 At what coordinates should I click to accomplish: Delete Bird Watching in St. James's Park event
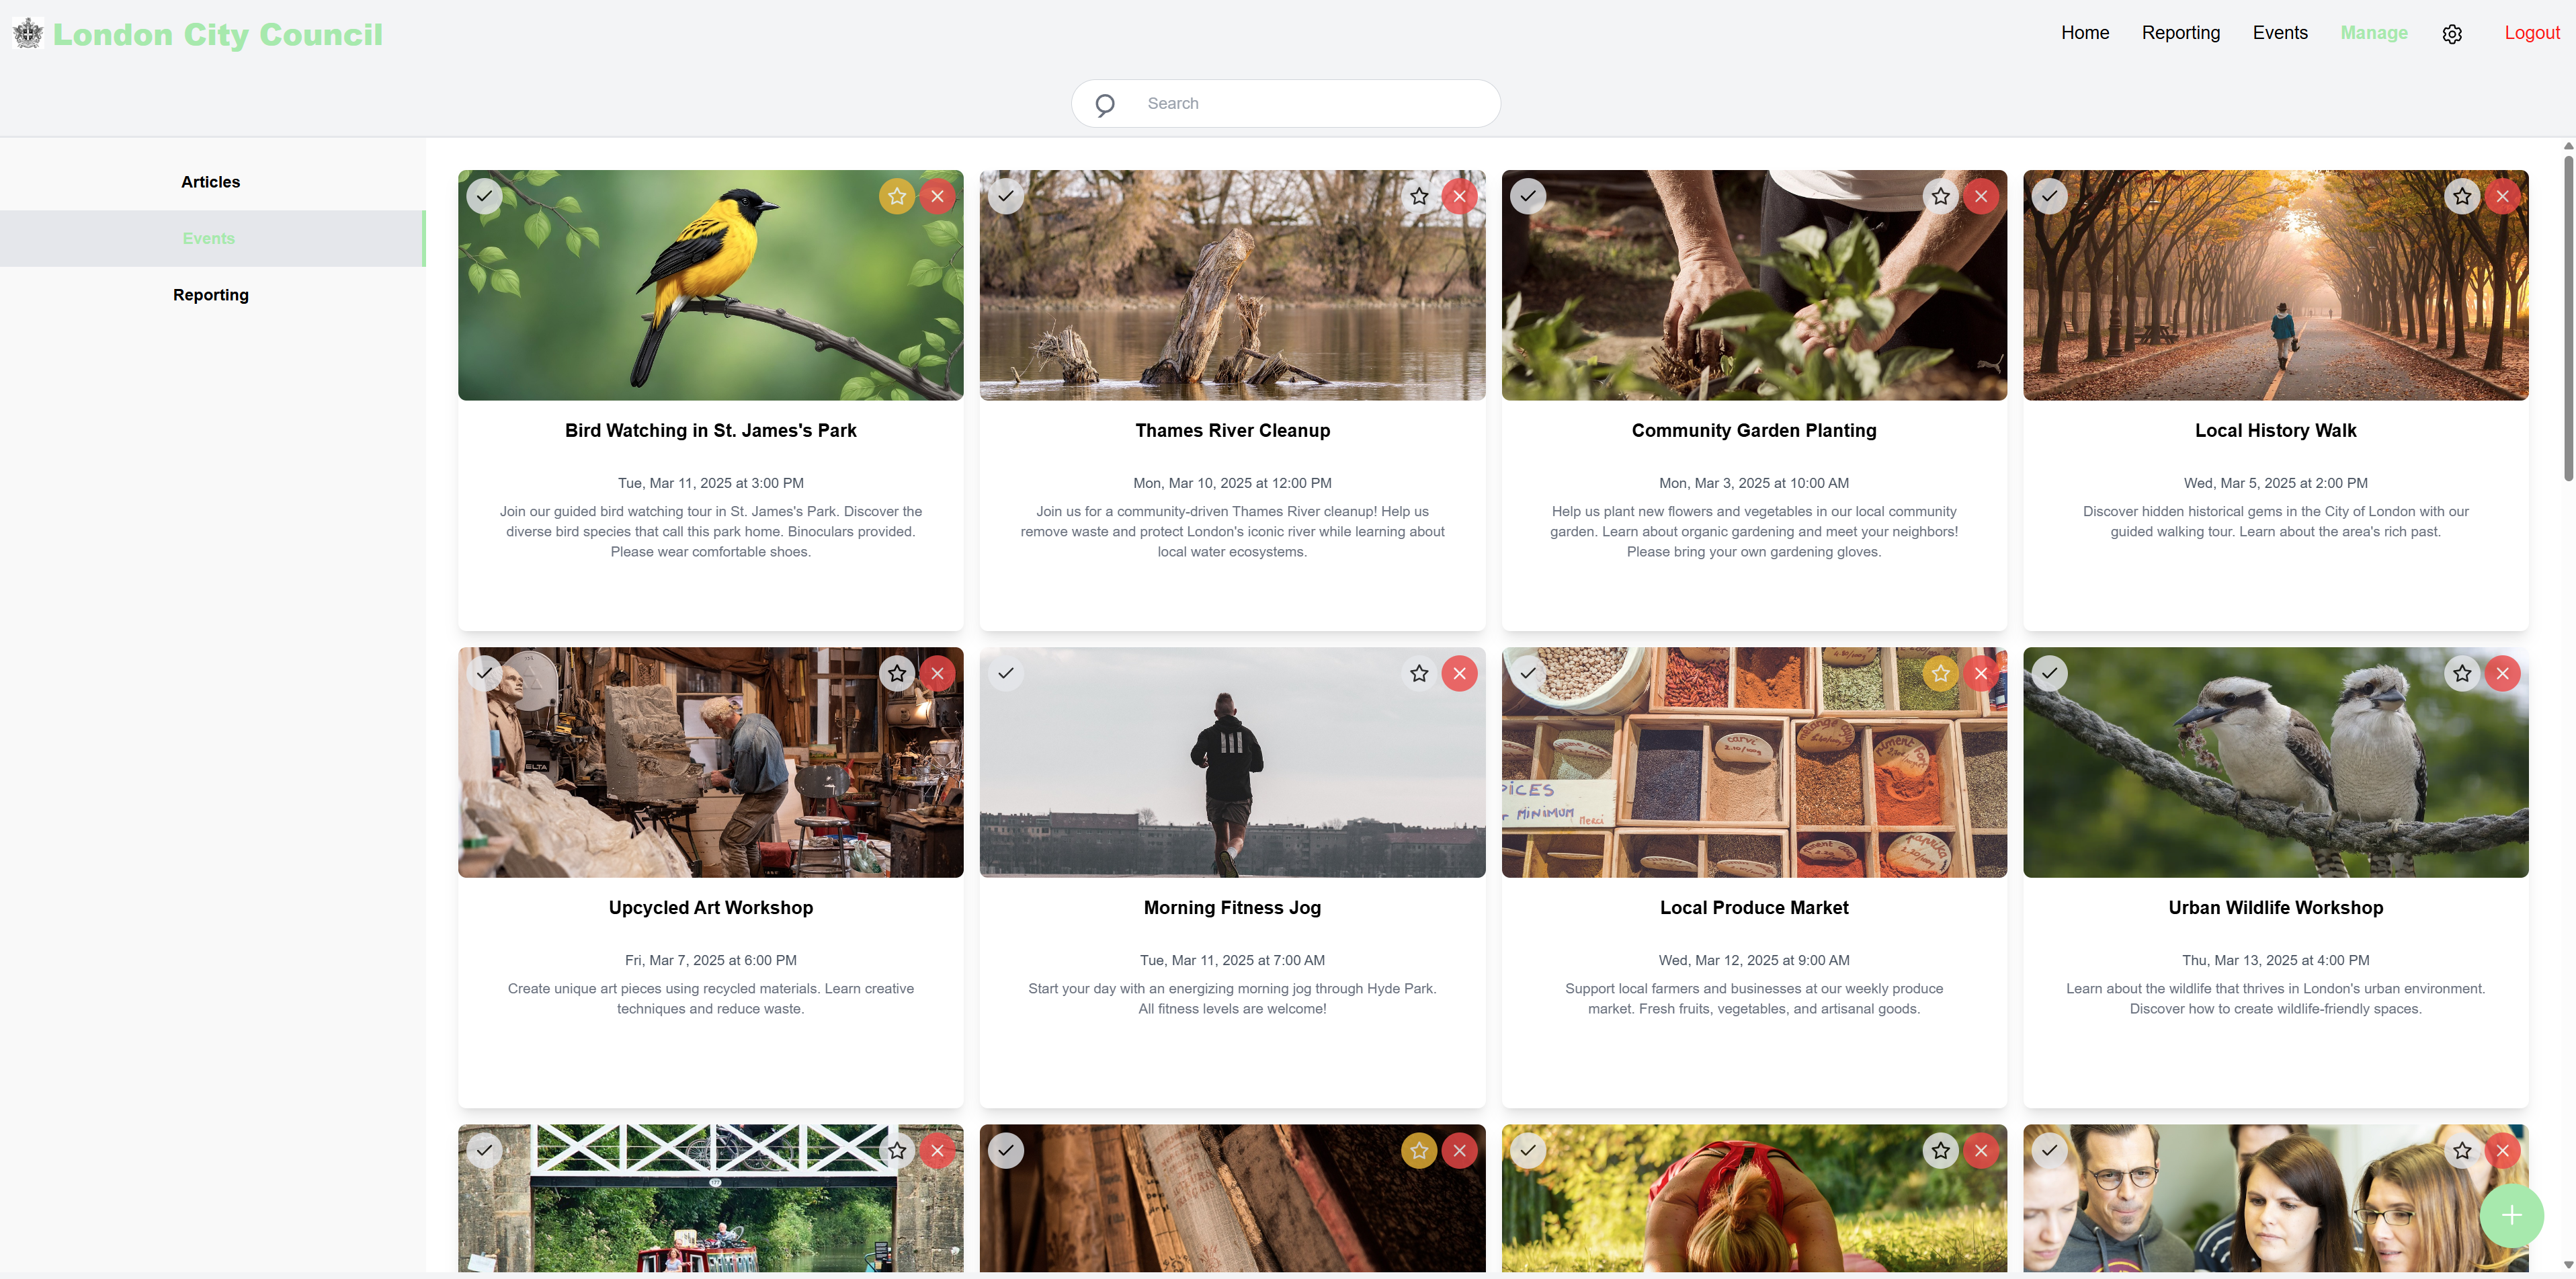(937, 196)
